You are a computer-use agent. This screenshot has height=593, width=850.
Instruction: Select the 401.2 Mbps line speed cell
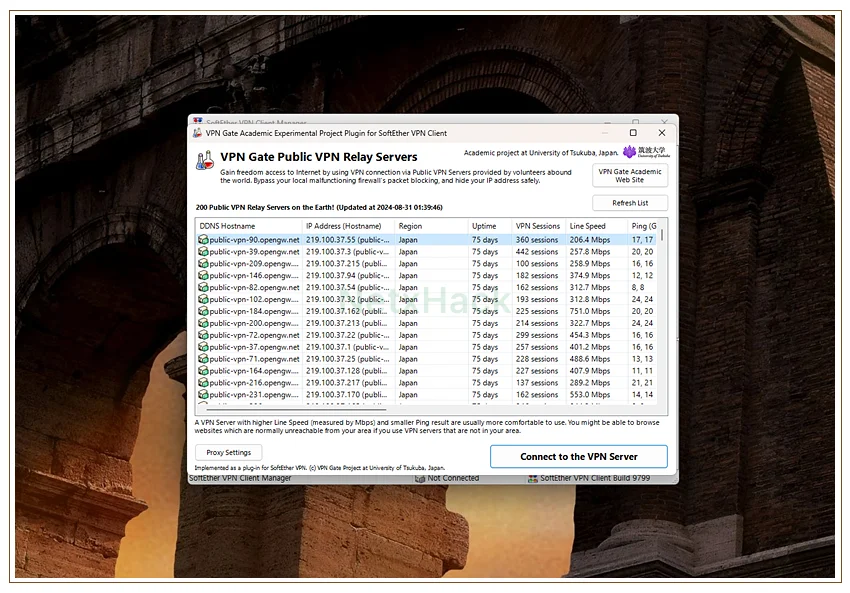[x=590, y=347]
